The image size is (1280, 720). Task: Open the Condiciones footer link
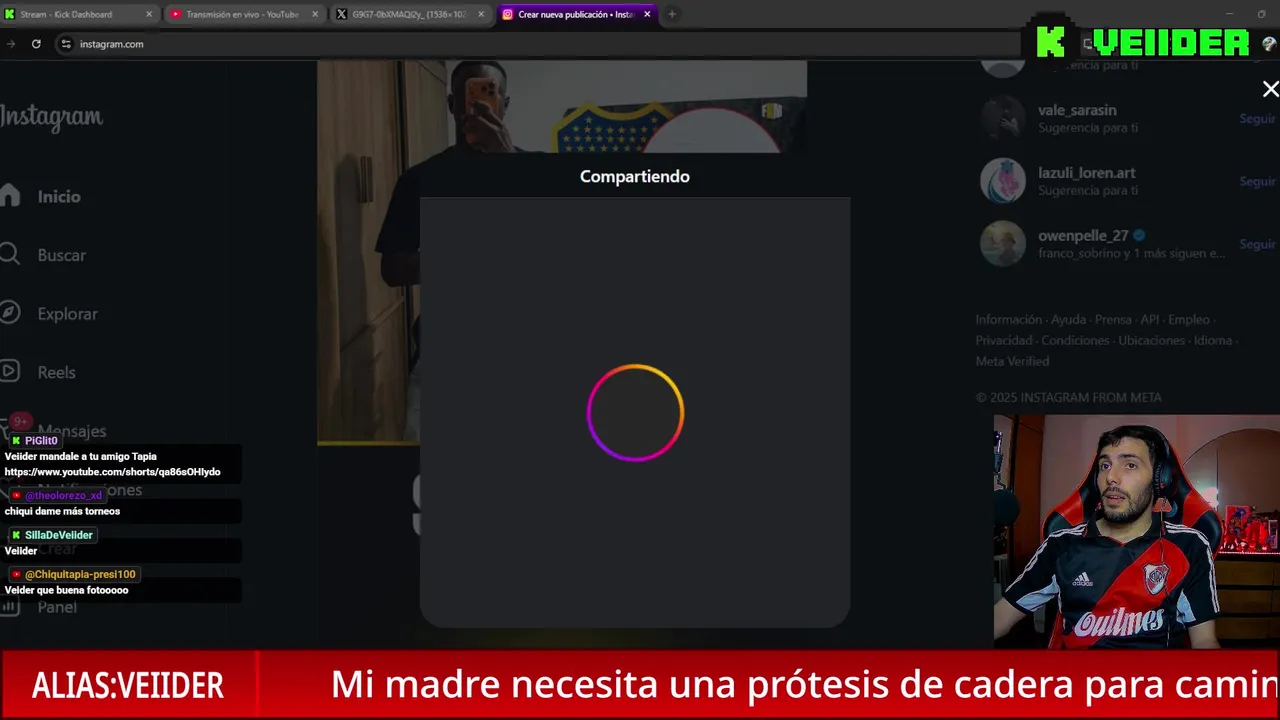click(1075, 341)
